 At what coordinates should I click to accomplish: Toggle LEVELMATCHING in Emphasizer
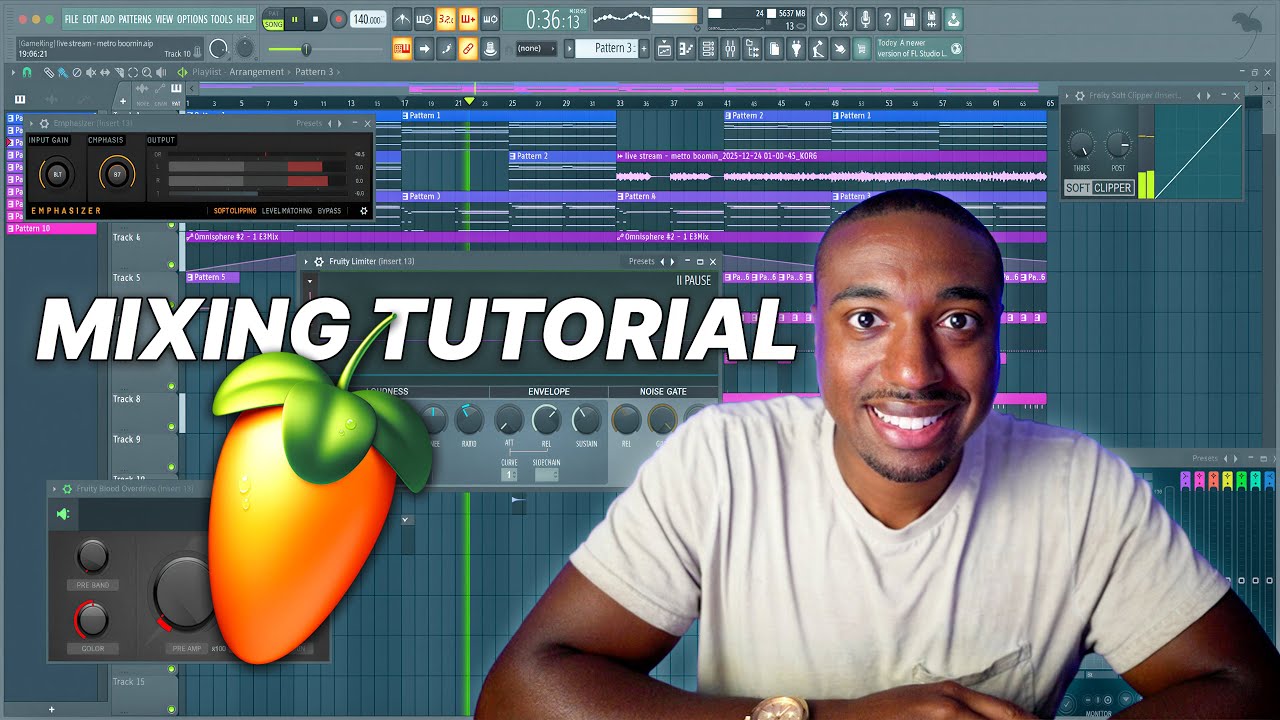(287, 211)
